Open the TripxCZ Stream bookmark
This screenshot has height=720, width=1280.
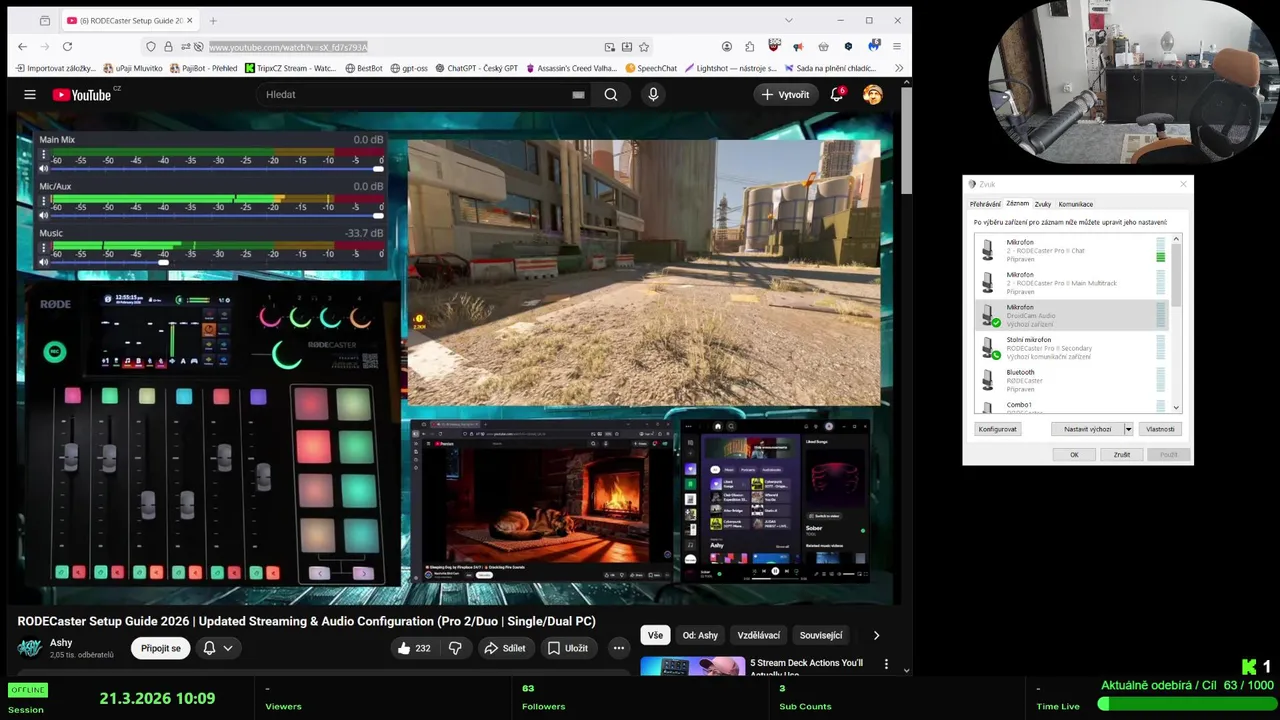[291, 68]
